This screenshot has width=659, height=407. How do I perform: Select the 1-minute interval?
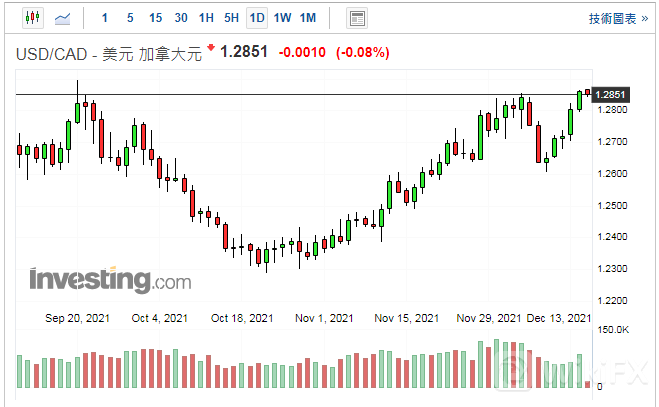click(x=105, y=18)
